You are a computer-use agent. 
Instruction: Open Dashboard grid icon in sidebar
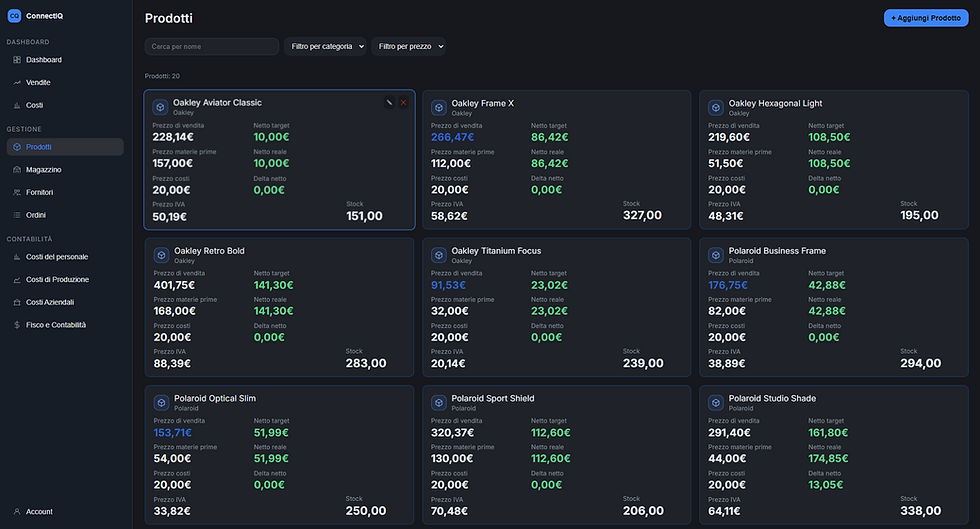(x=17, y=60)
